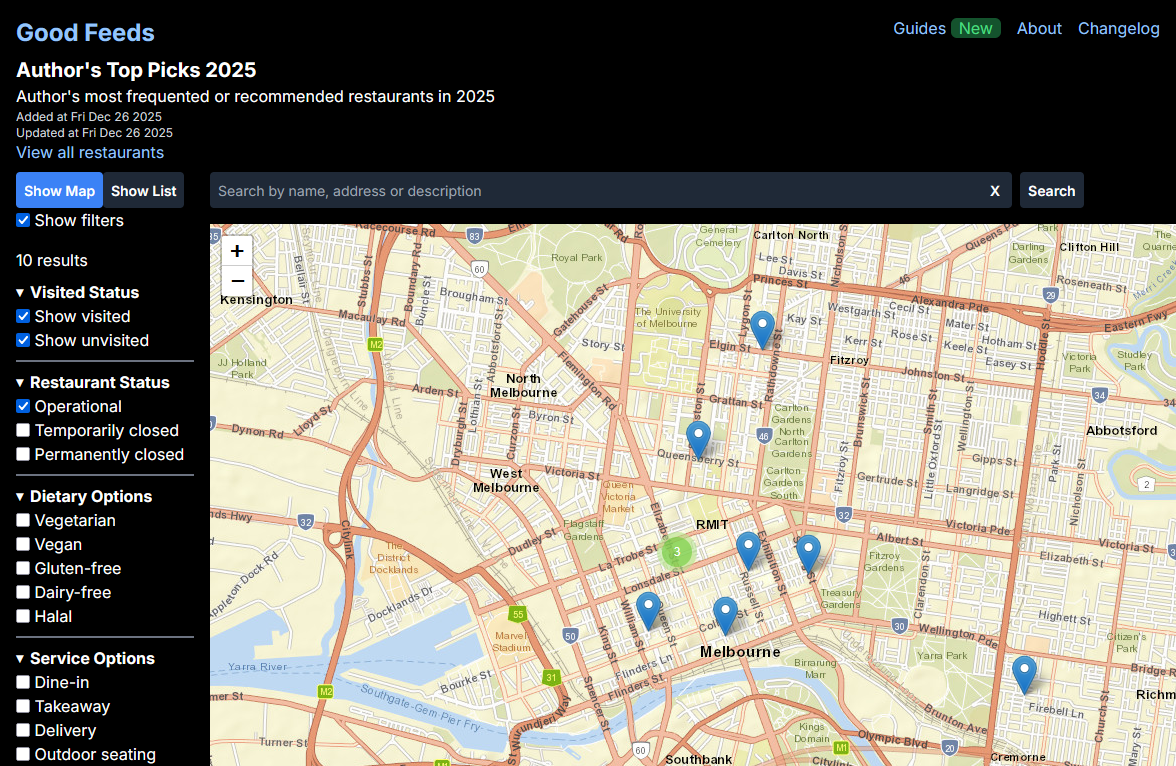Screen dimensions: 1176x766
Task: Check the Vegetarian dietary option
Action: click(22, 520)
